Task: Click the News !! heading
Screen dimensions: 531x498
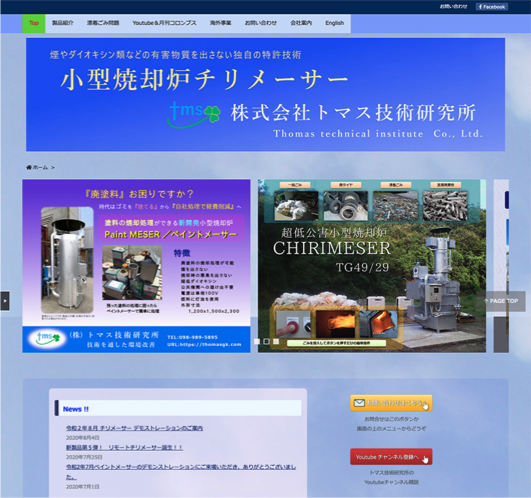Action: tap(76, 409)
